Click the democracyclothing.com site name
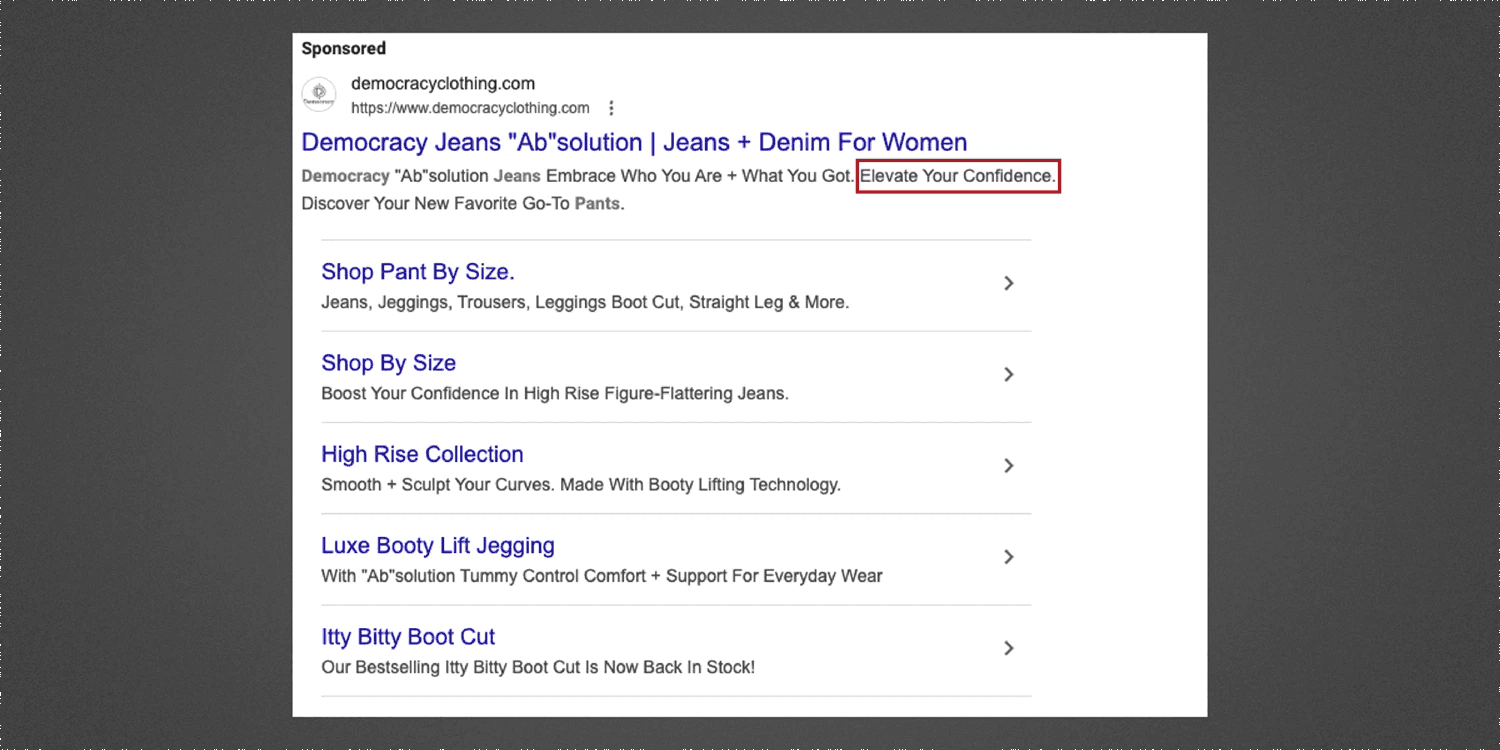The width and height of the screenshot is (1500, 750). (x=443, y=83)
